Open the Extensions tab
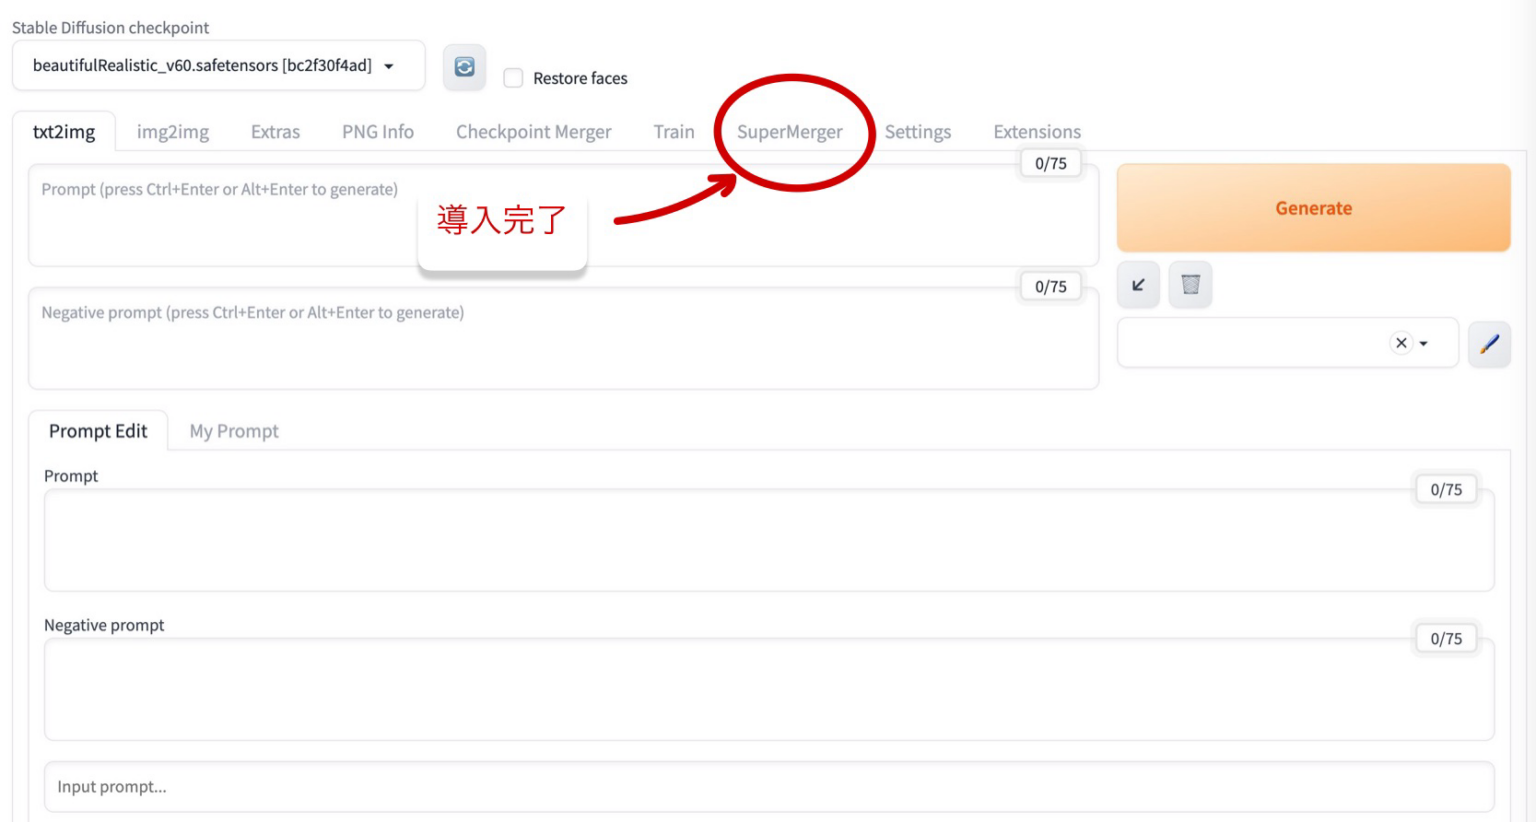The image size is (1536, 822). [1036, 132]
